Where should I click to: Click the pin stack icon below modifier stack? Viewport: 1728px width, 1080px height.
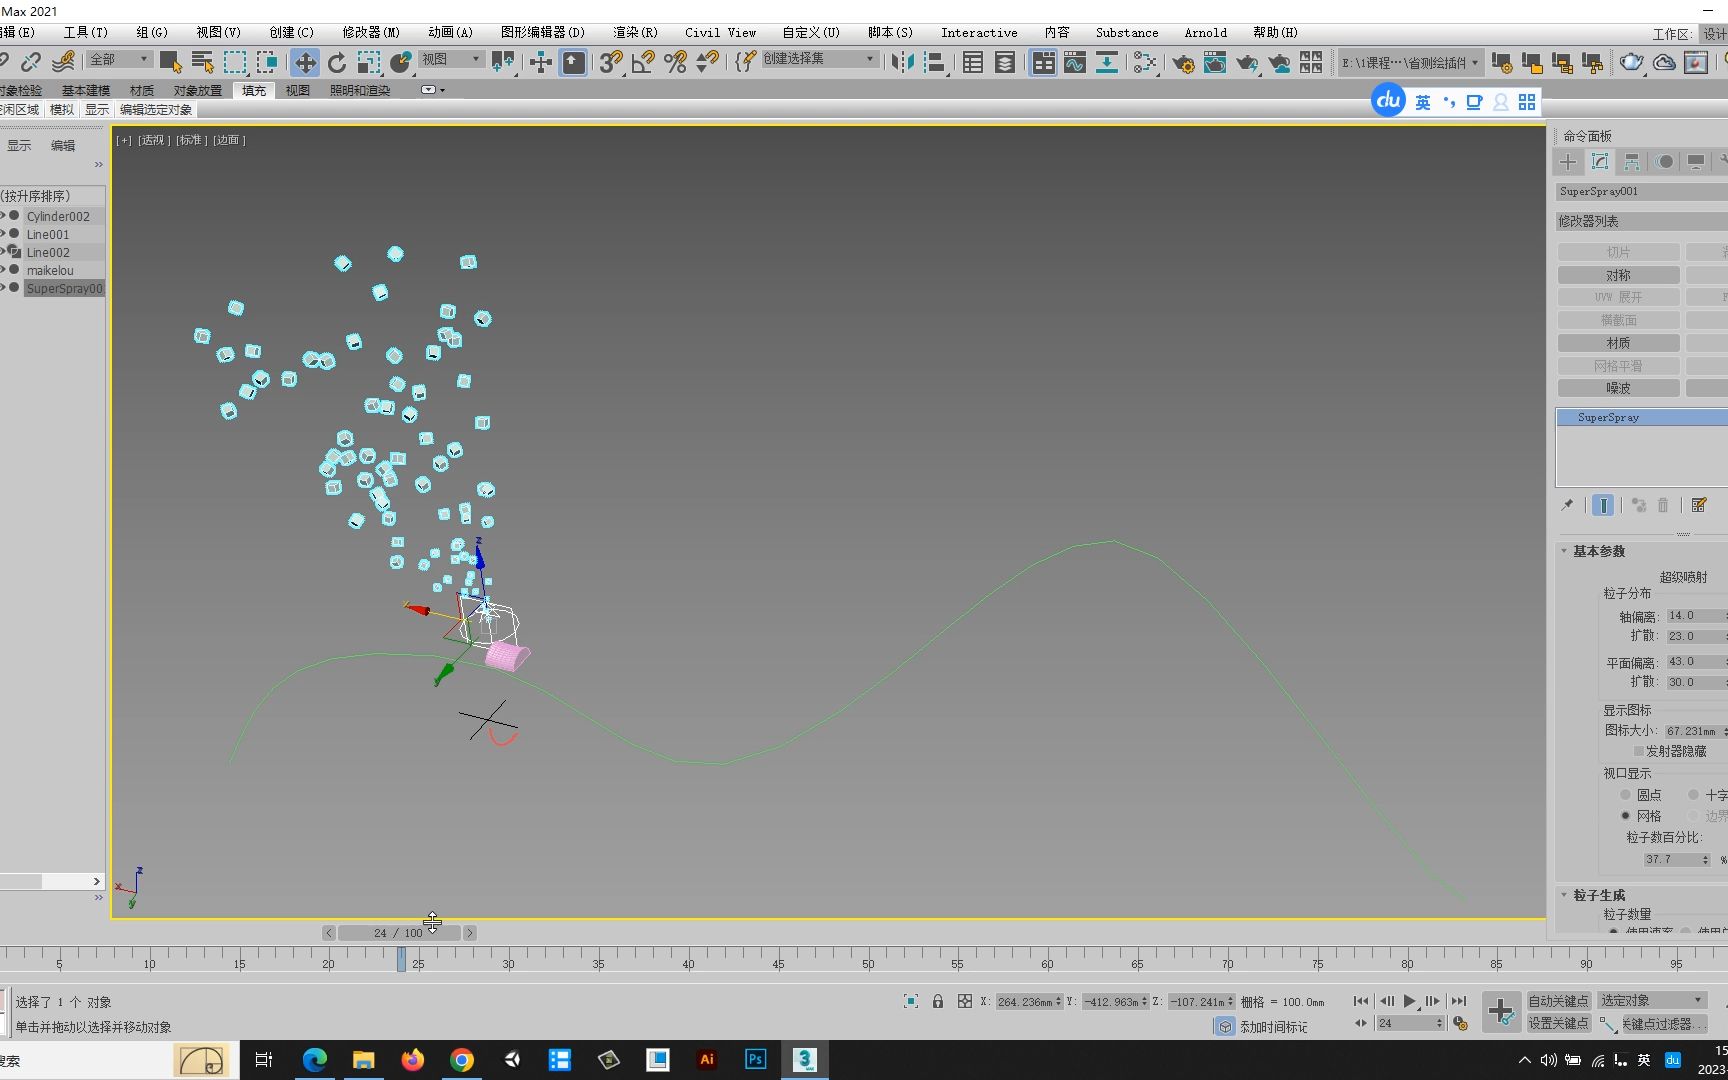1568,505
